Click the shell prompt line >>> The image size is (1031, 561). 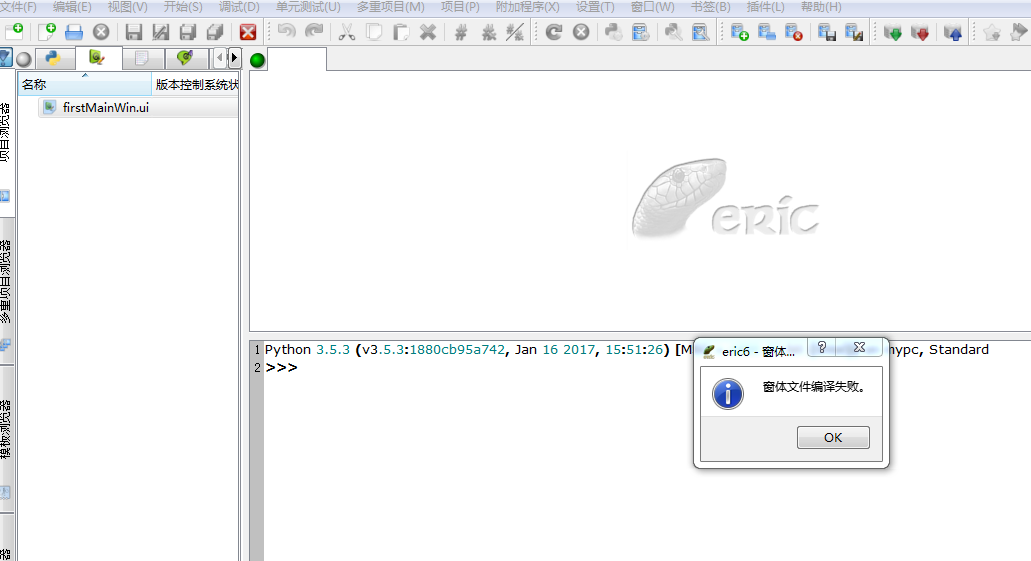tap(281, 368)
